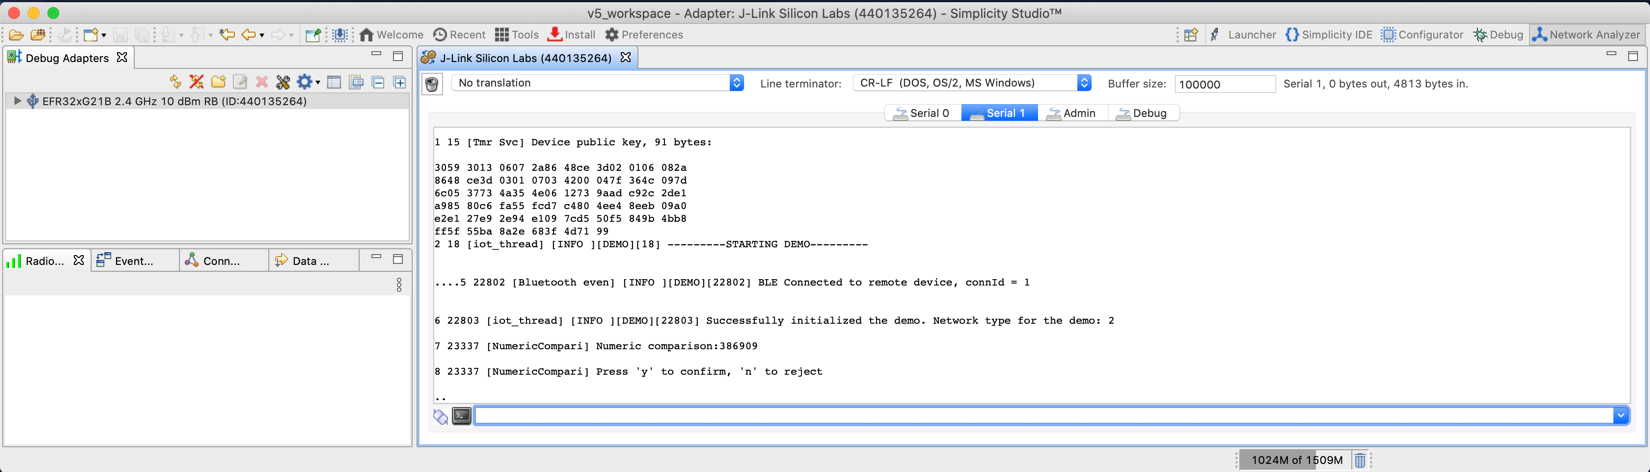Click the wrench and screwdriver device configuration icon
The image size is (1650, 472).
(x=283, y=82)
